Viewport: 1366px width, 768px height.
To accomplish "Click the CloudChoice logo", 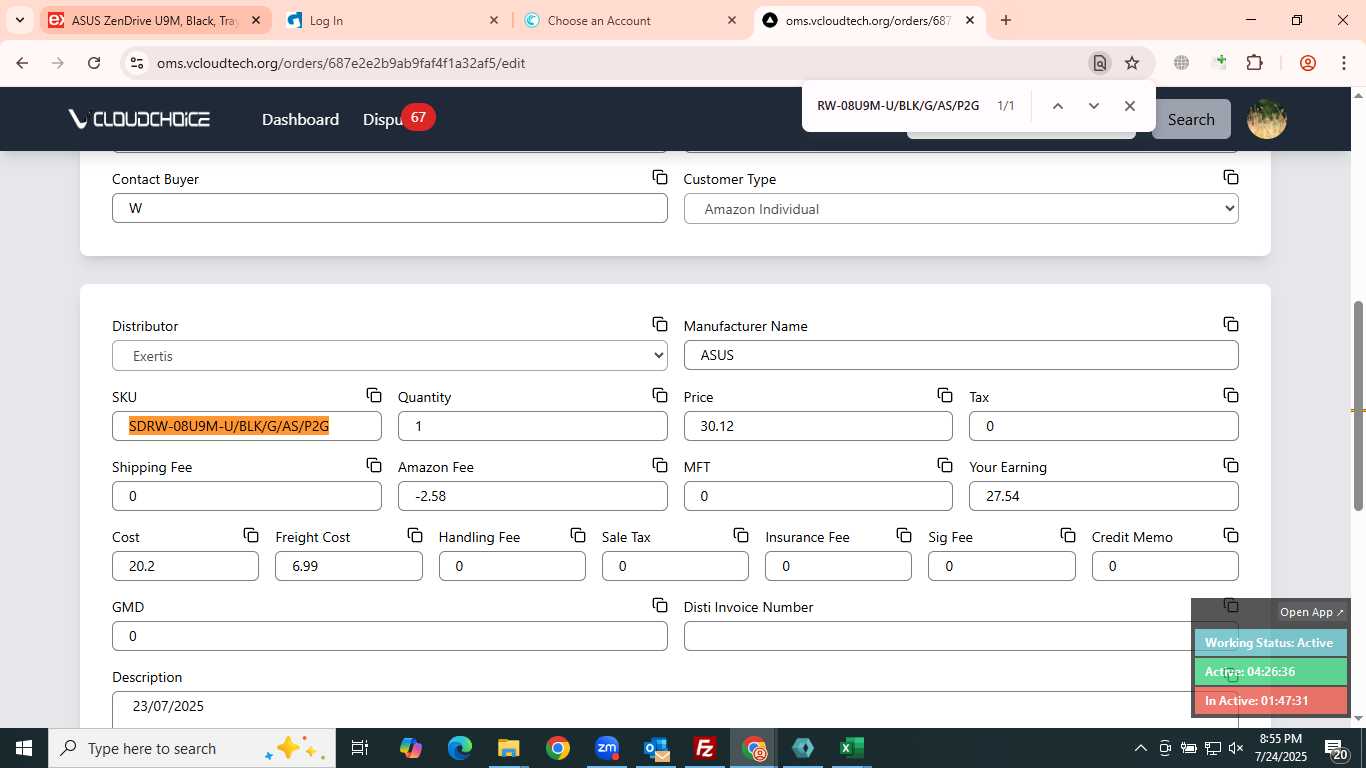I will click(139, 119).
